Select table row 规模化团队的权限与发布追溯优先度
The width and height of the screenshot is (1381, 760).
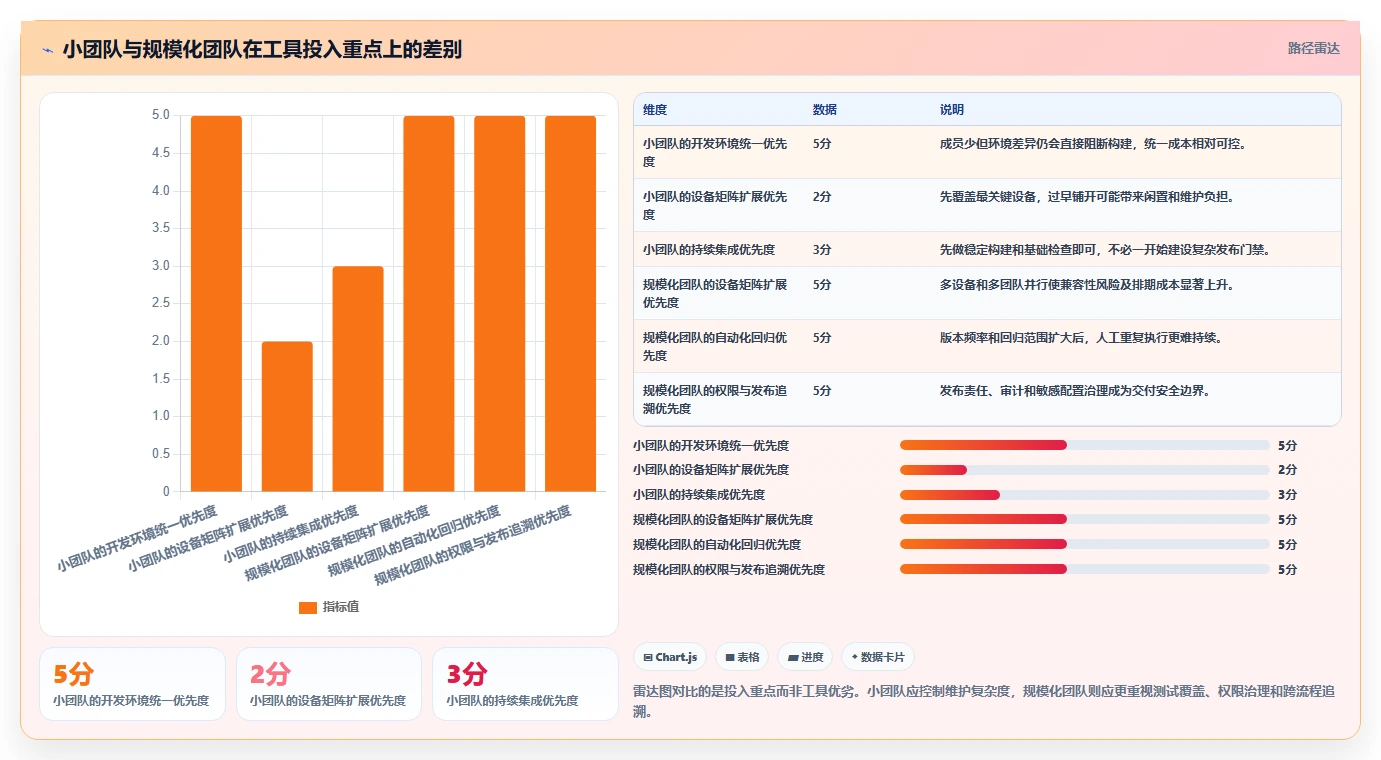click(987, 399)
